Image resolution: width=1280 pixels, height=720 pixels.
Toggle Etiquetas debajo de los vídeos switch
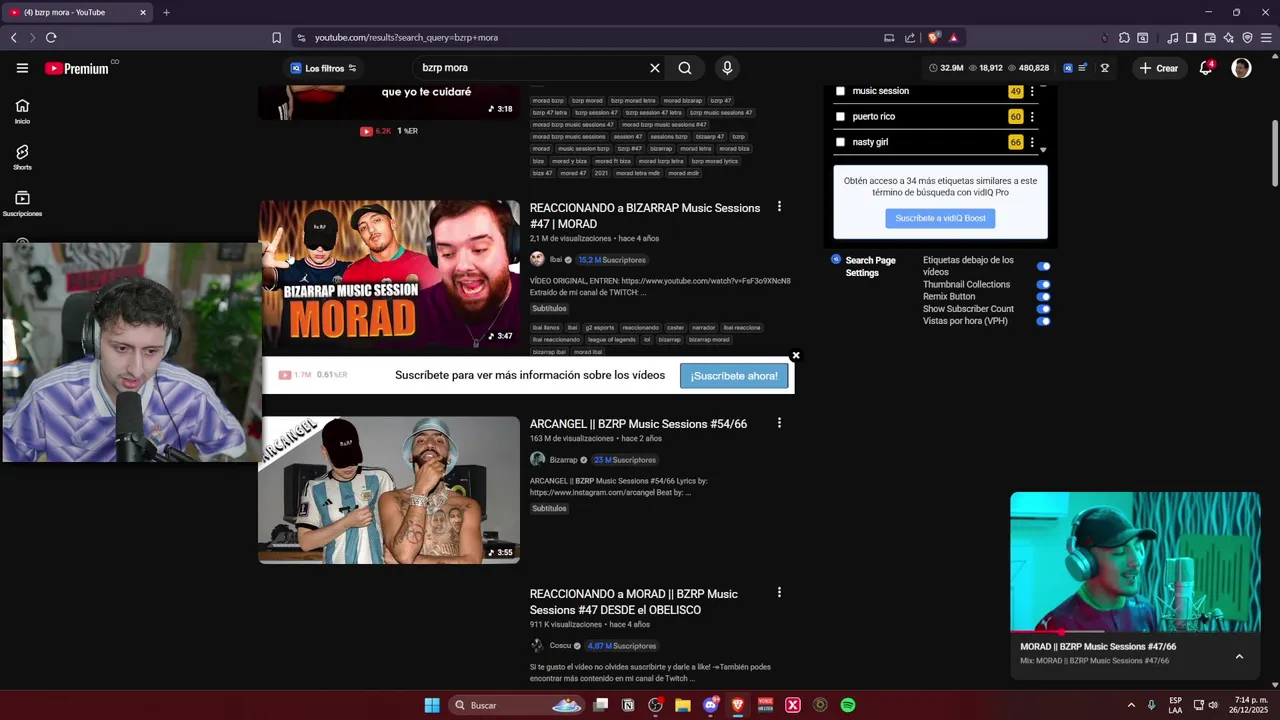pos(1043,267)
